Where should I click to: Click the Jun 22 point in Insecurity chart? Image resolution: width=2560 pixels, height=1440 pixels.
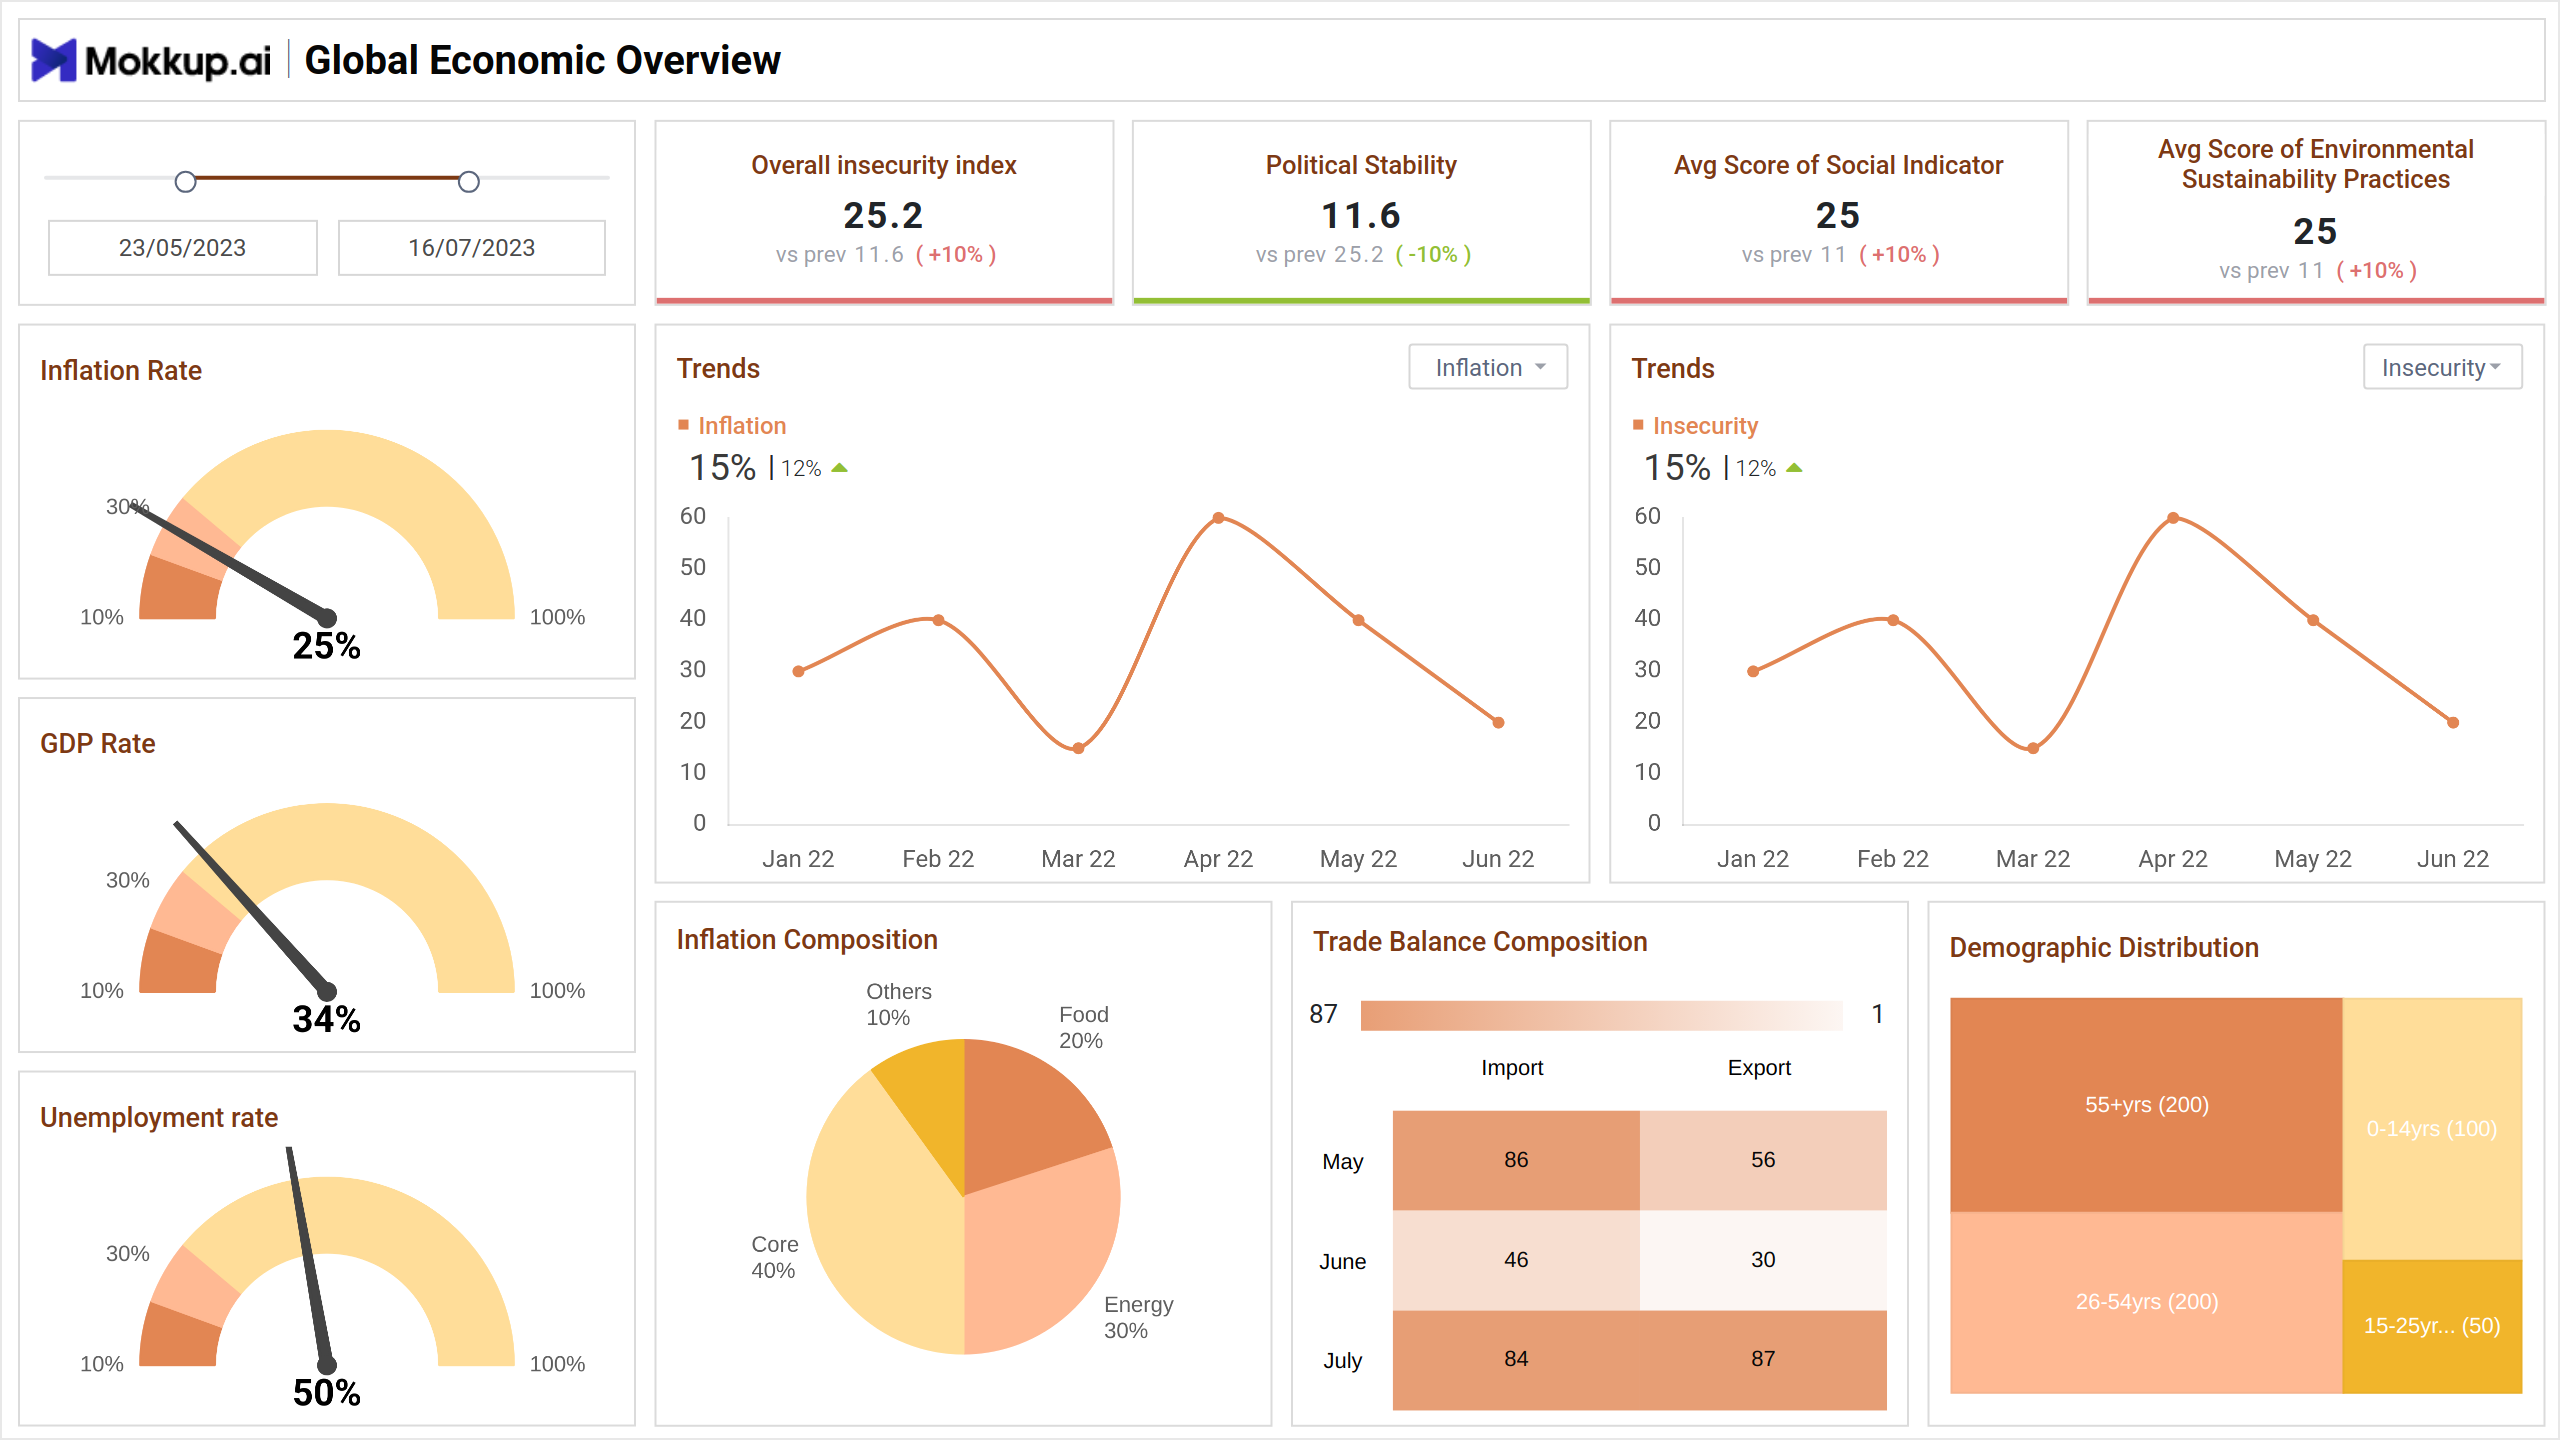[x=2453, y=722]
